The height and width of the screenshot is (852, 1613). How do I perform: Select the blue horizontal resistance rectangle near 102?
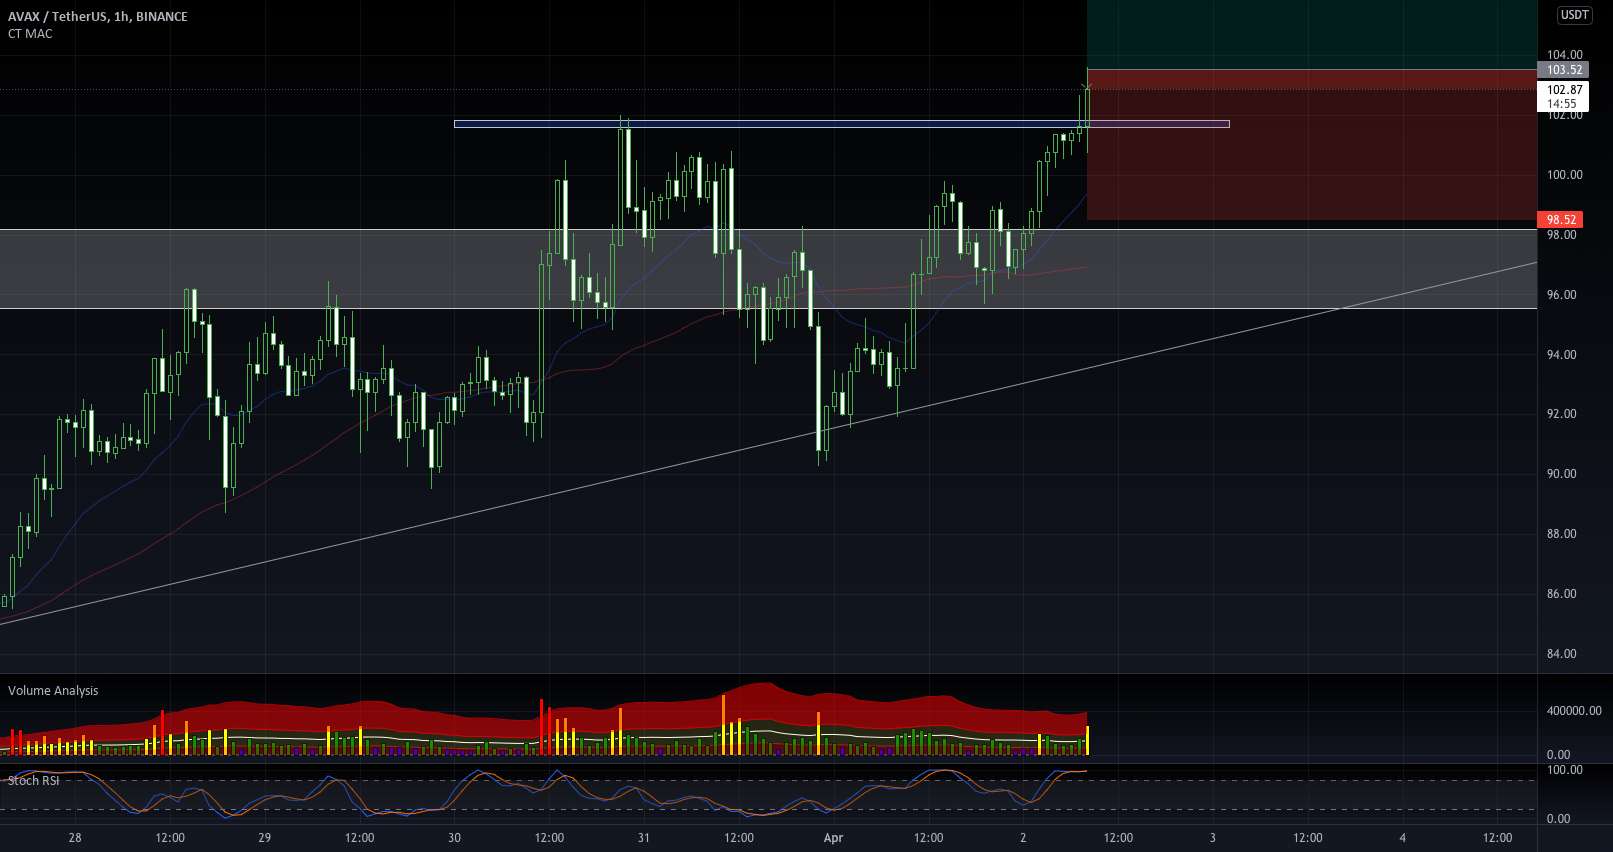coord(841,124)
